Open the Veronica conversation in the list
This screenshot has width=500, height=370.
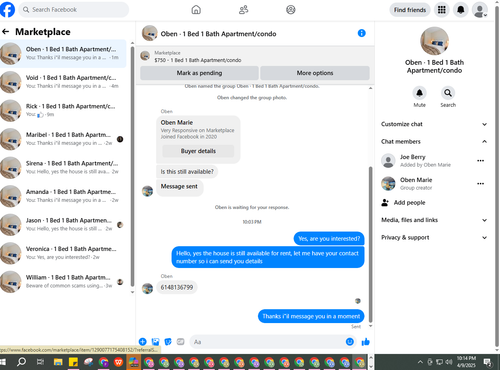(63, 253)
